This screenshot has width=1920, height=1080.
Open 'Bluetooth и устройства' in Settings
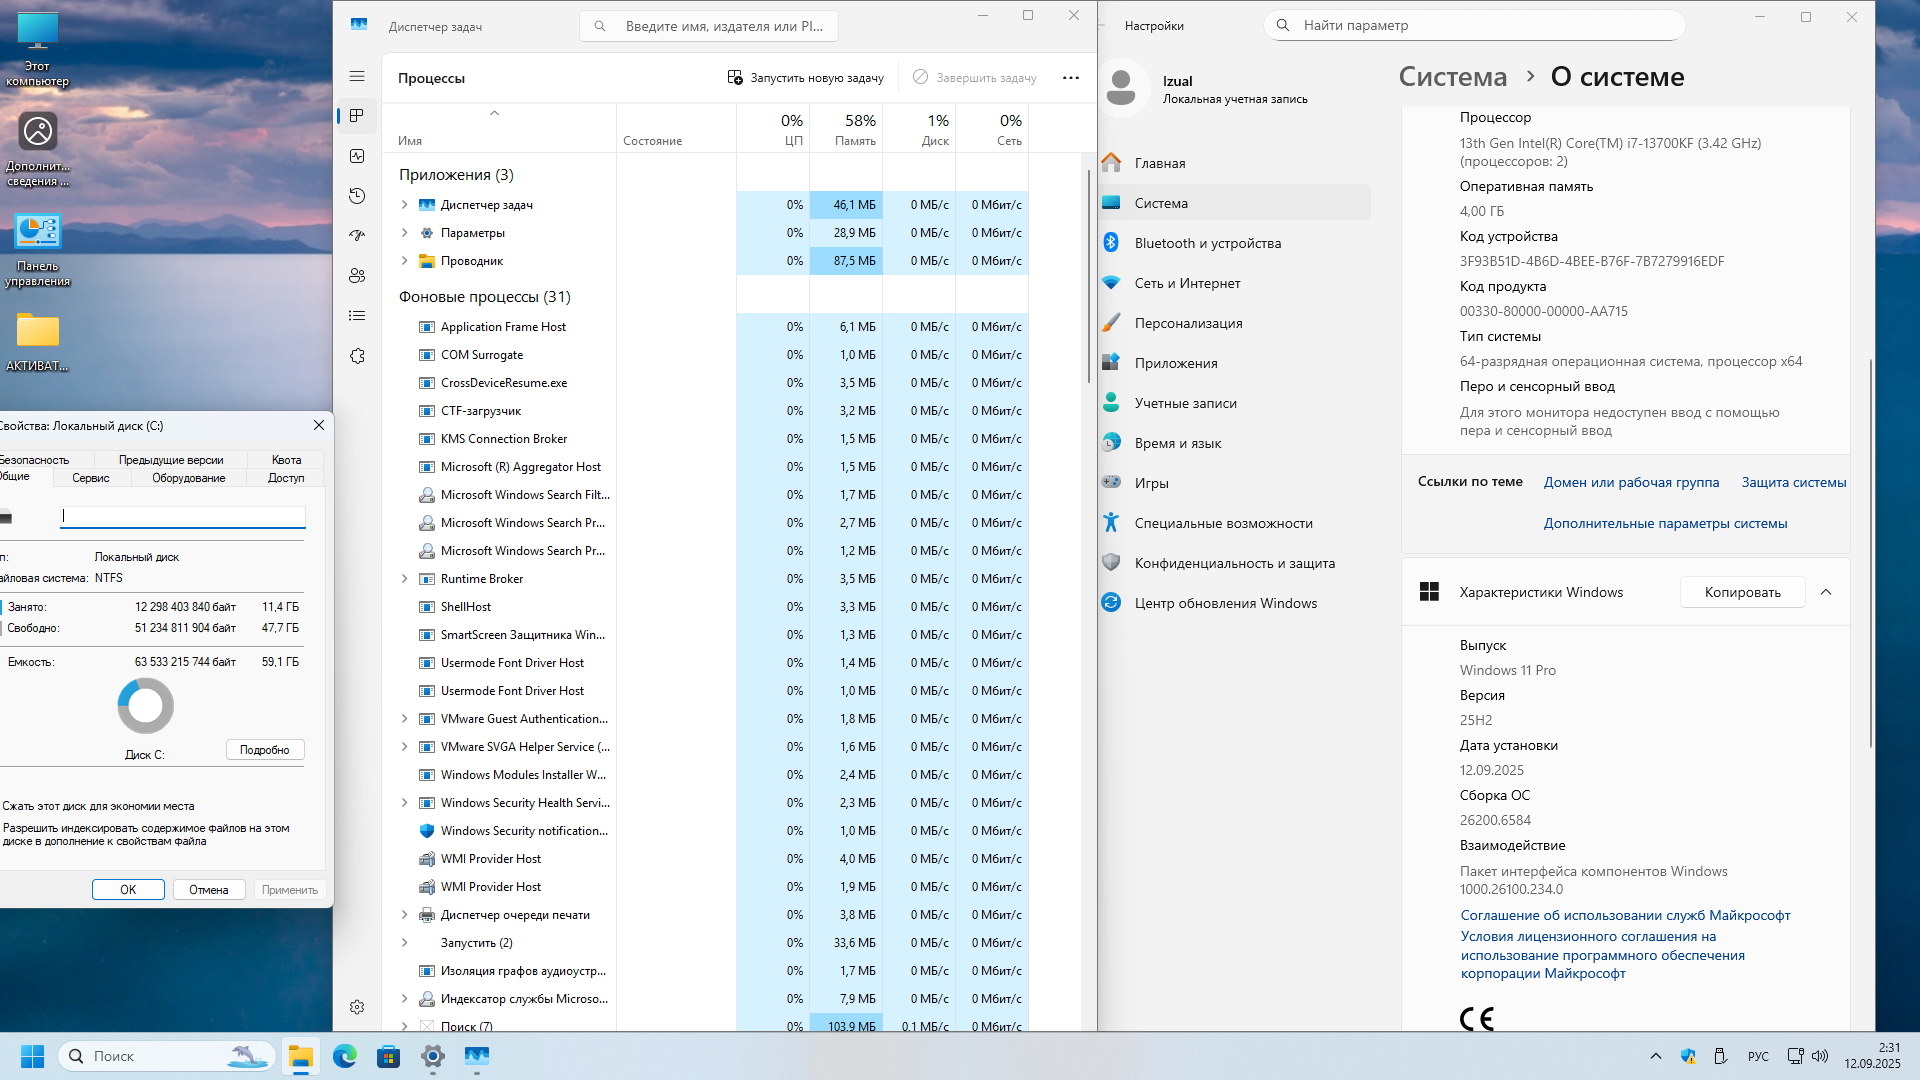[x=1235, y=243]
